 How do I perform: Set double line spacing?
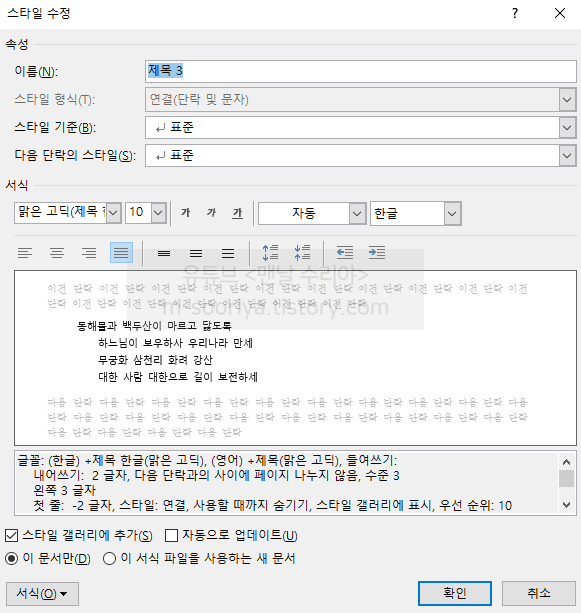pyautogui.click(x=228, y=253)
